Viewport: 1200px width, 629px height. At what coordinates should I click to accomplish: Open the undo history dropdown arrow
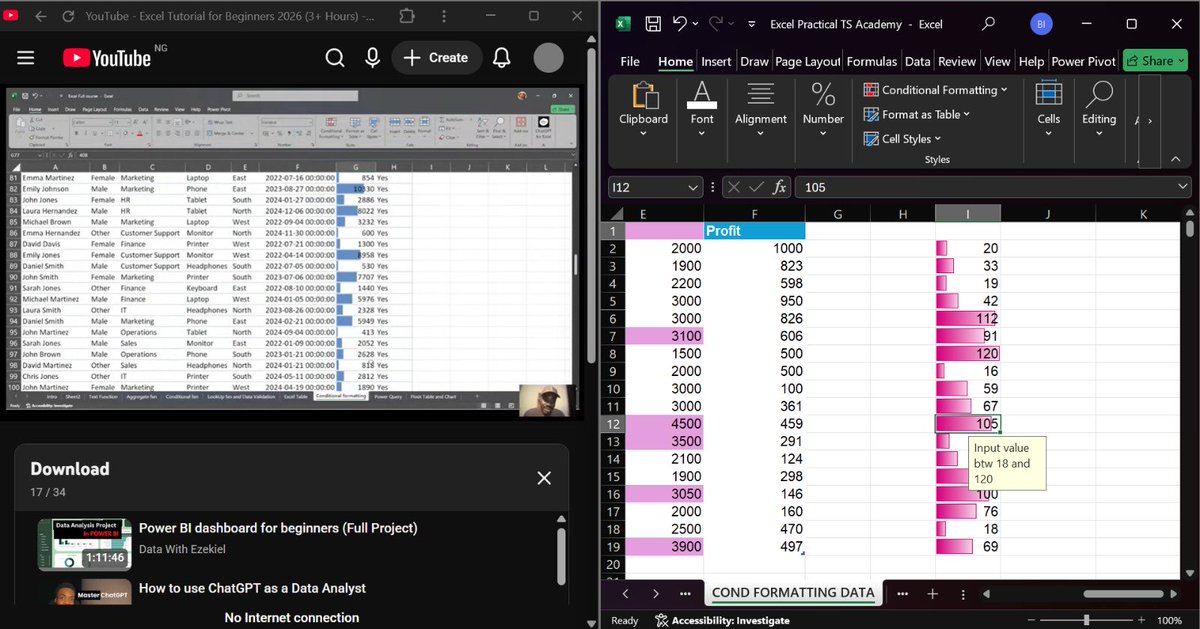(697, 24)
